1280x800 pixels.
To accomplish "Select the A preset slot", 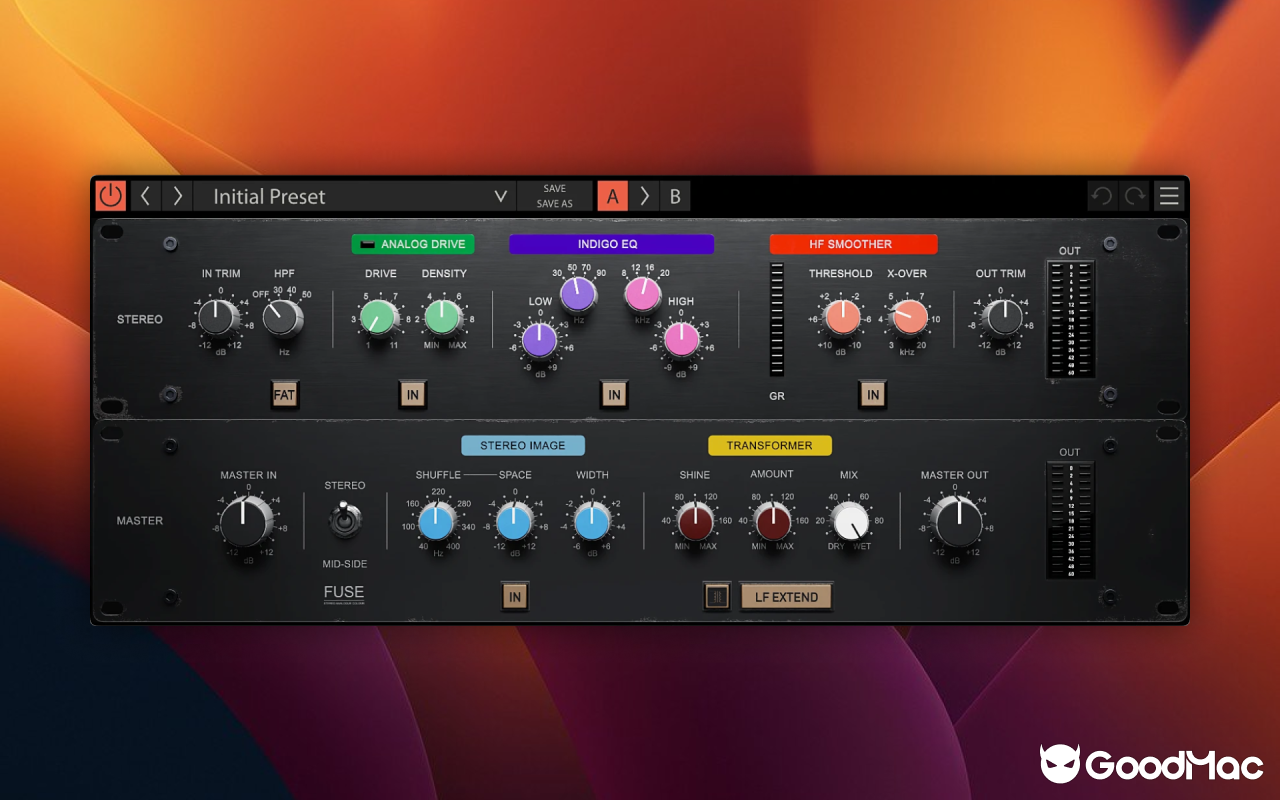I will (x=612, y=195).
